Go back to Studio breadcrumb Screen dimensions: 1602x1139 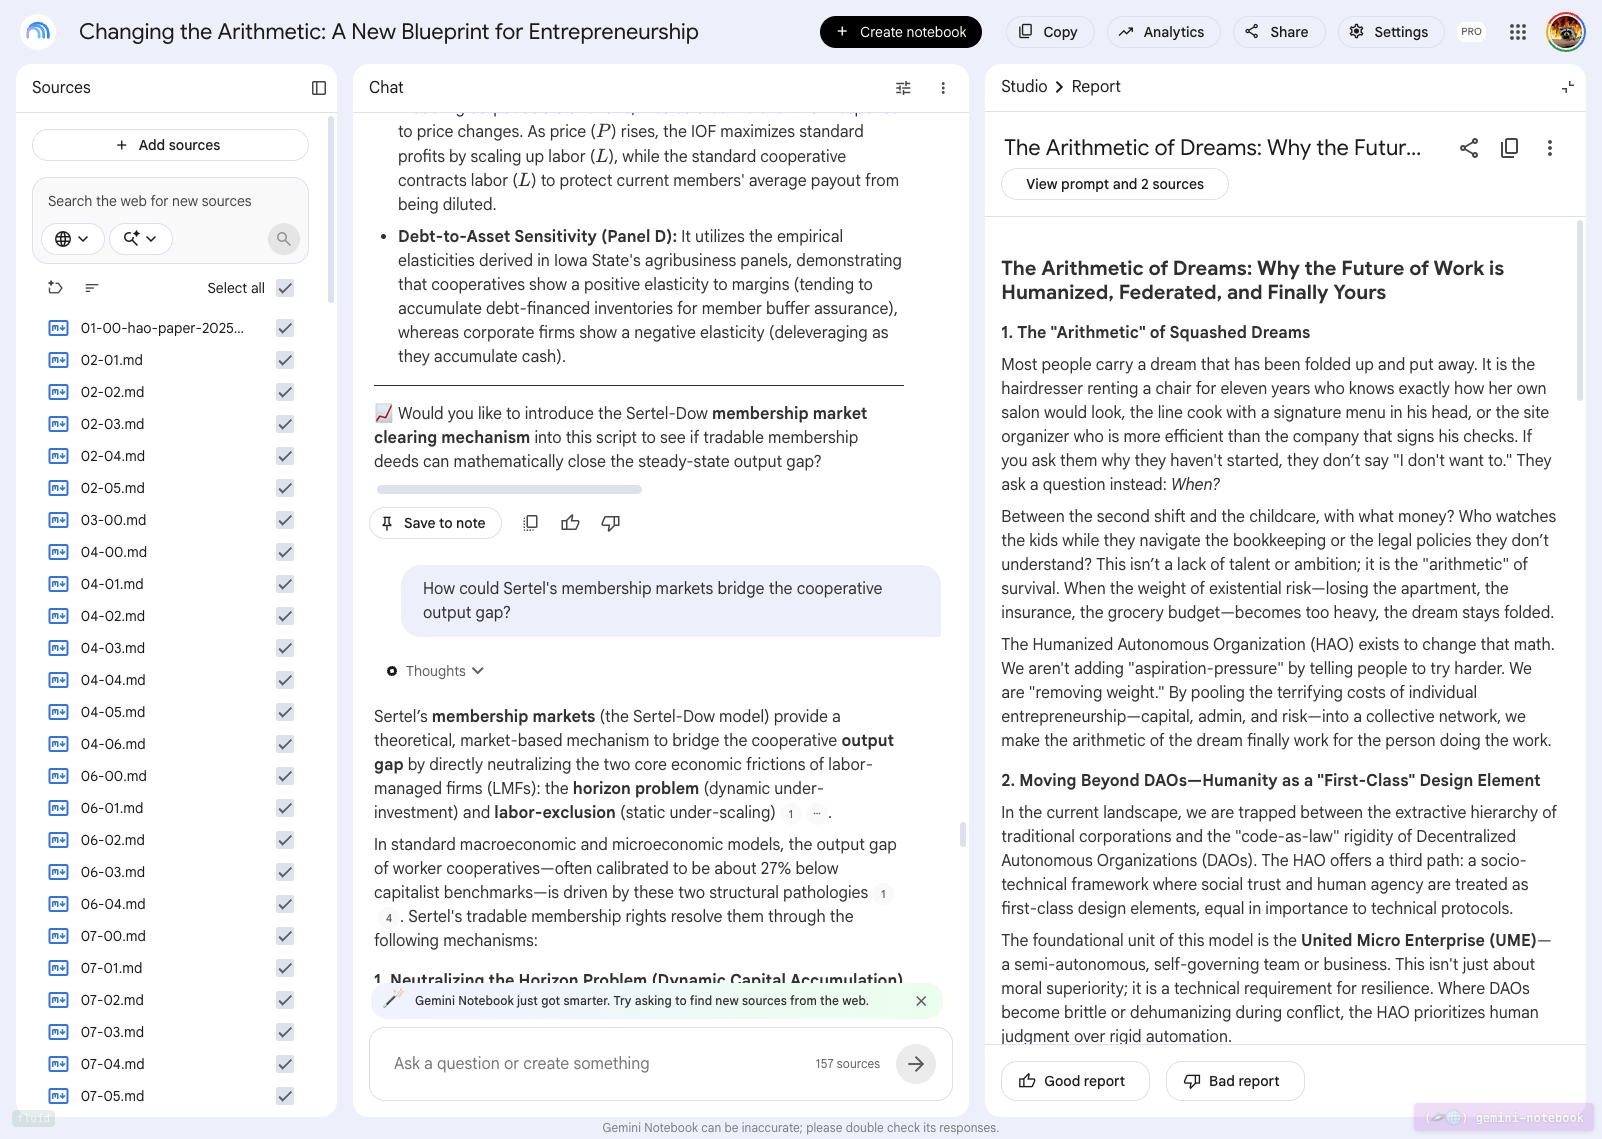1024,87
